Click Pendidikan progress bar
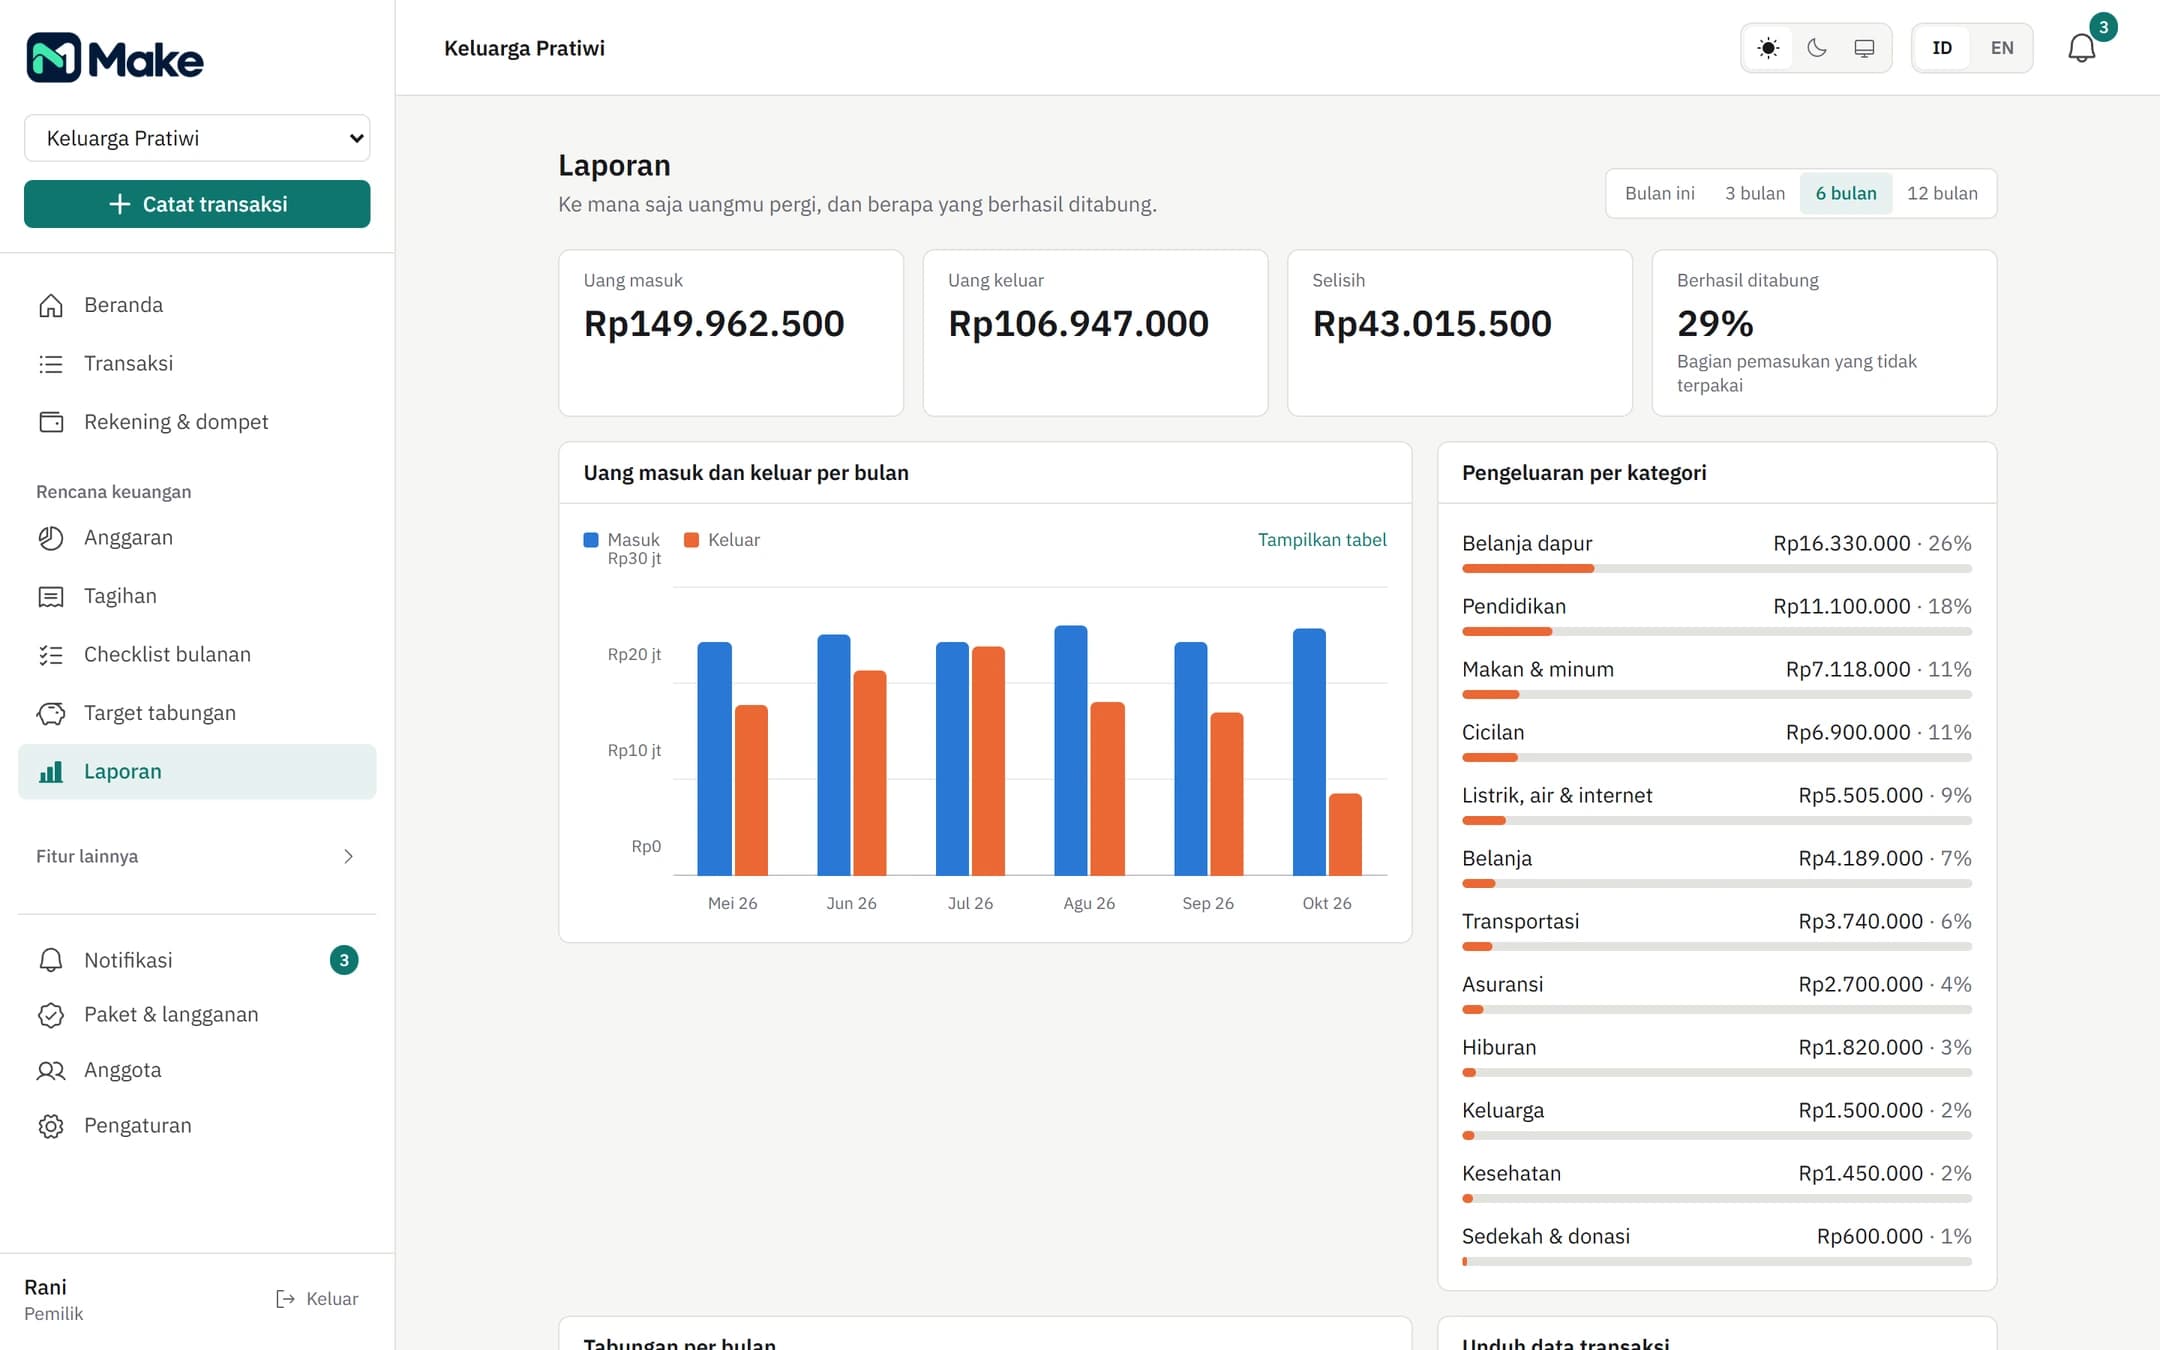The height and width of the screenshot is (1350, 2160). [1717, 632]
